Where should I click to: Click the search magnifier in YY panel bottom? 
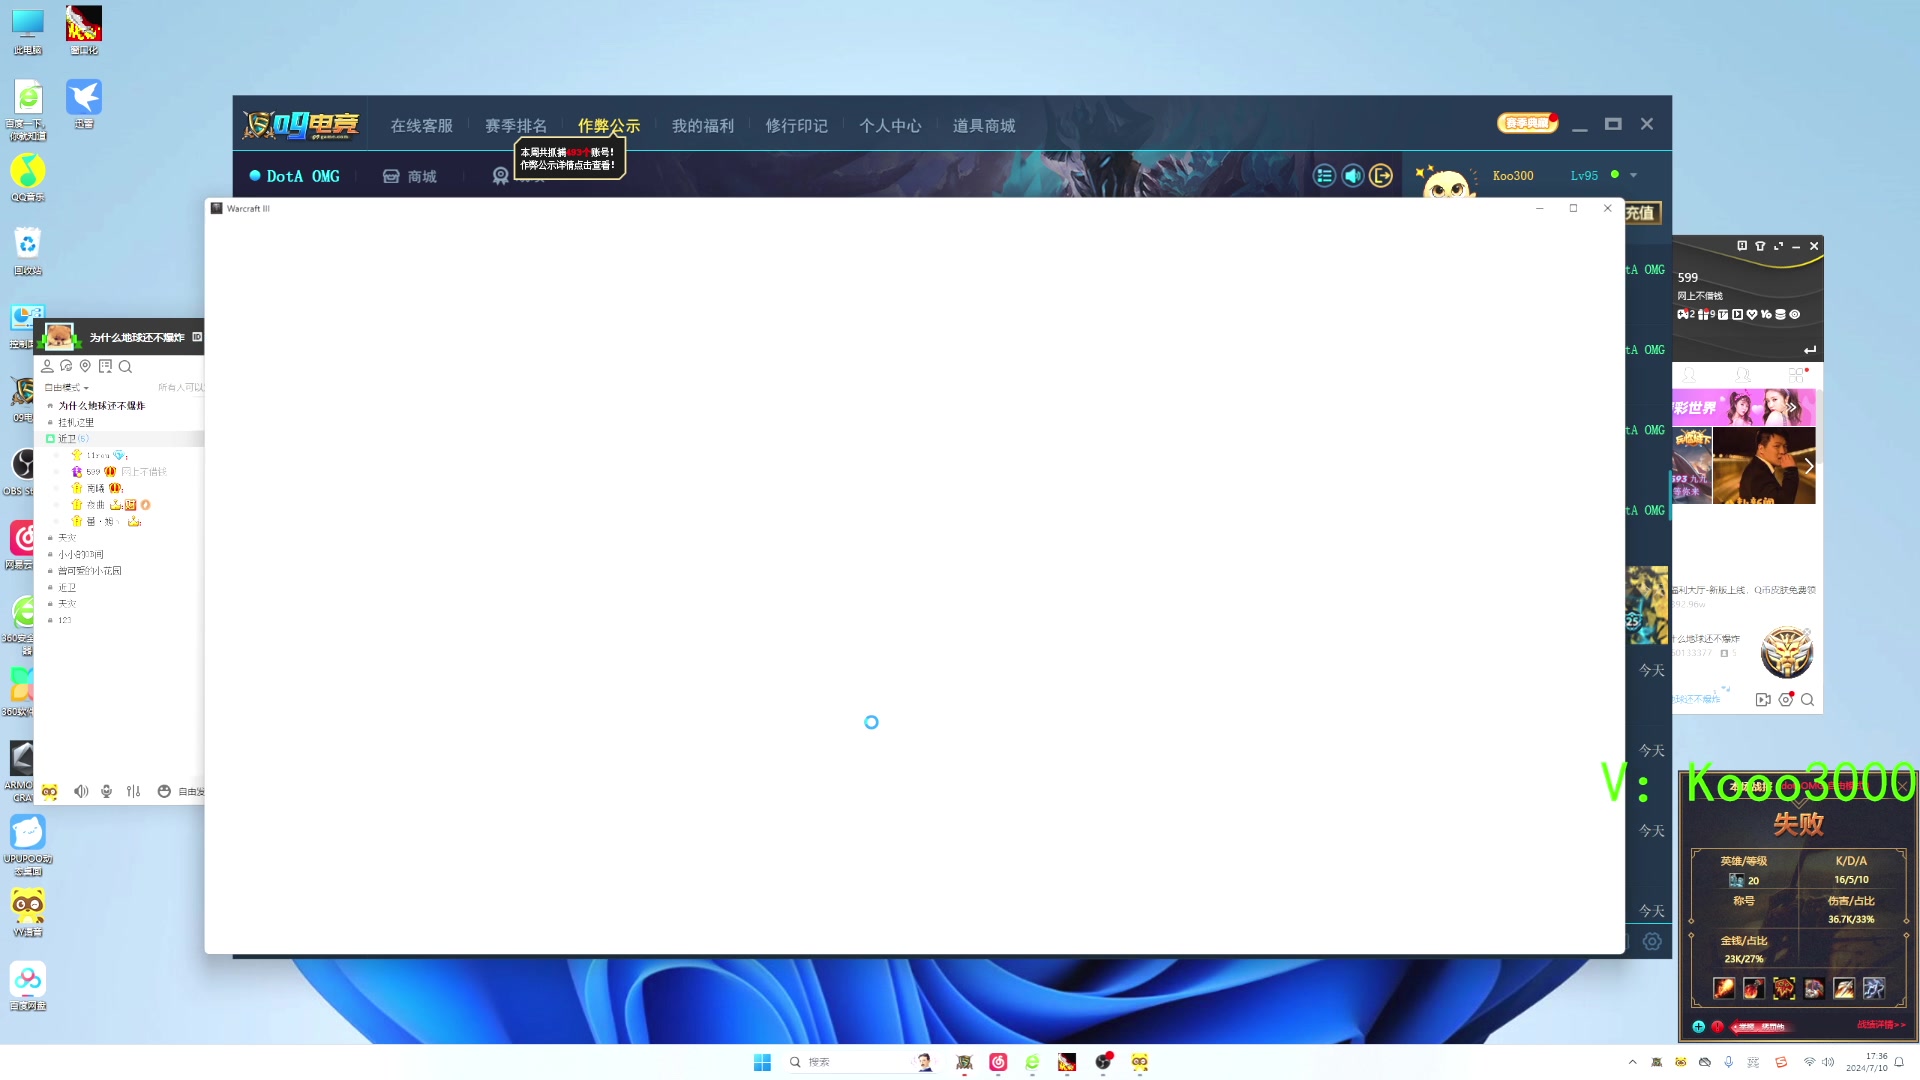point(1807,700)
